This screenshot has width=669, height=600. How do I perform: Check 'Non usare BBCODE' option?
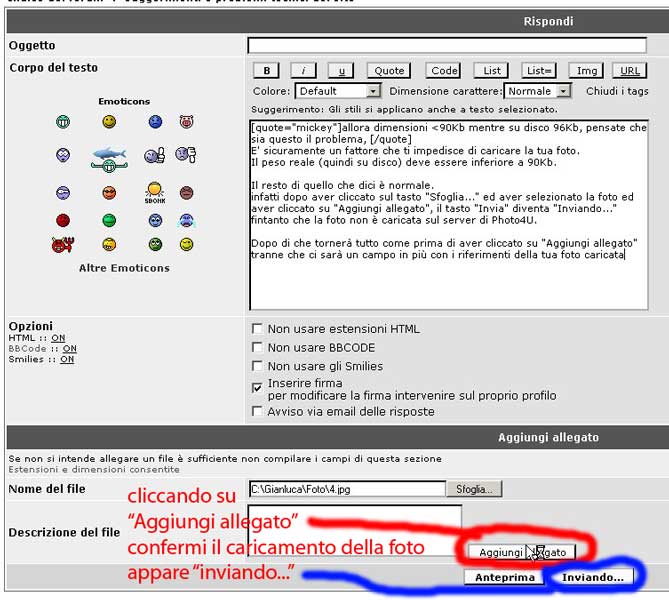[258, 348]
